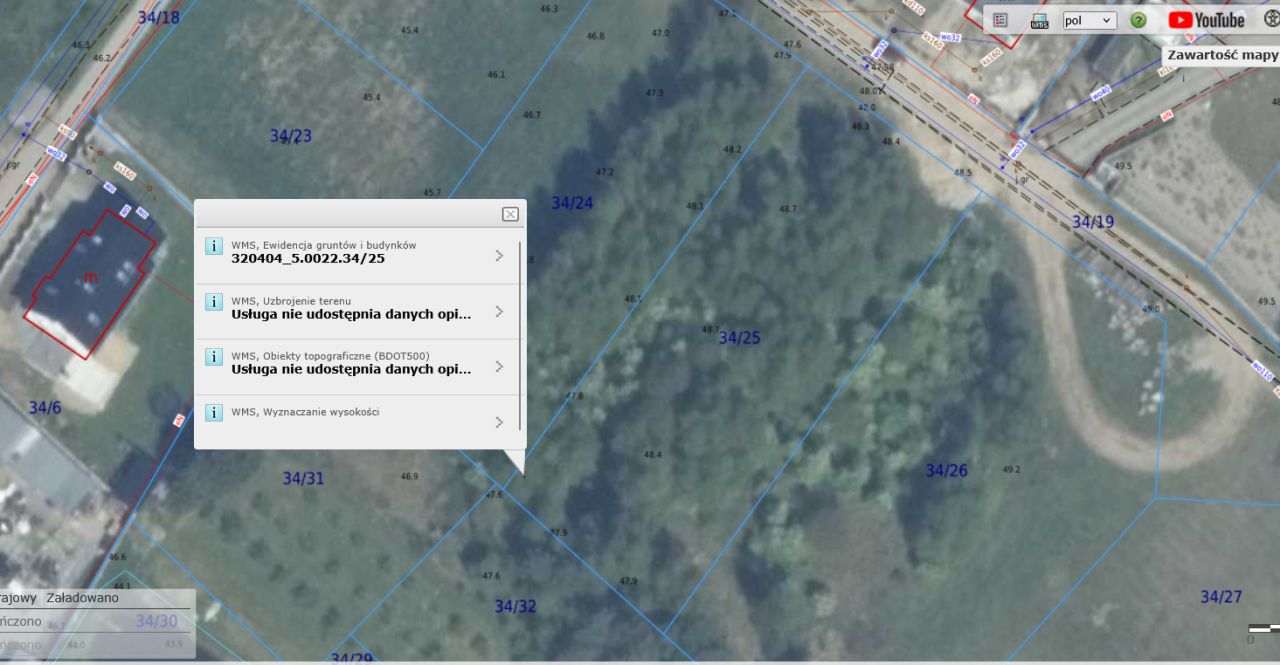Screen dimensions: 1280x665
Task: Open the YouTube link
Action: pos(1206,20)
